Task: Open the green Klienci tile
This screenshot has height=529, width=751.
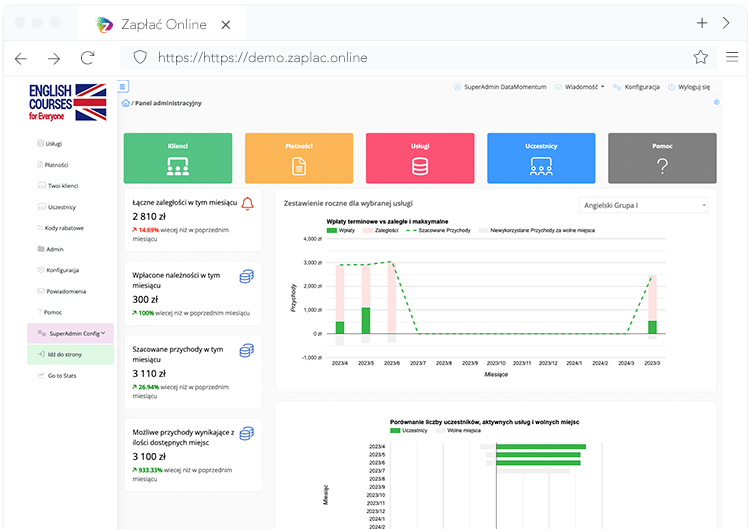Action: point(178,158)
